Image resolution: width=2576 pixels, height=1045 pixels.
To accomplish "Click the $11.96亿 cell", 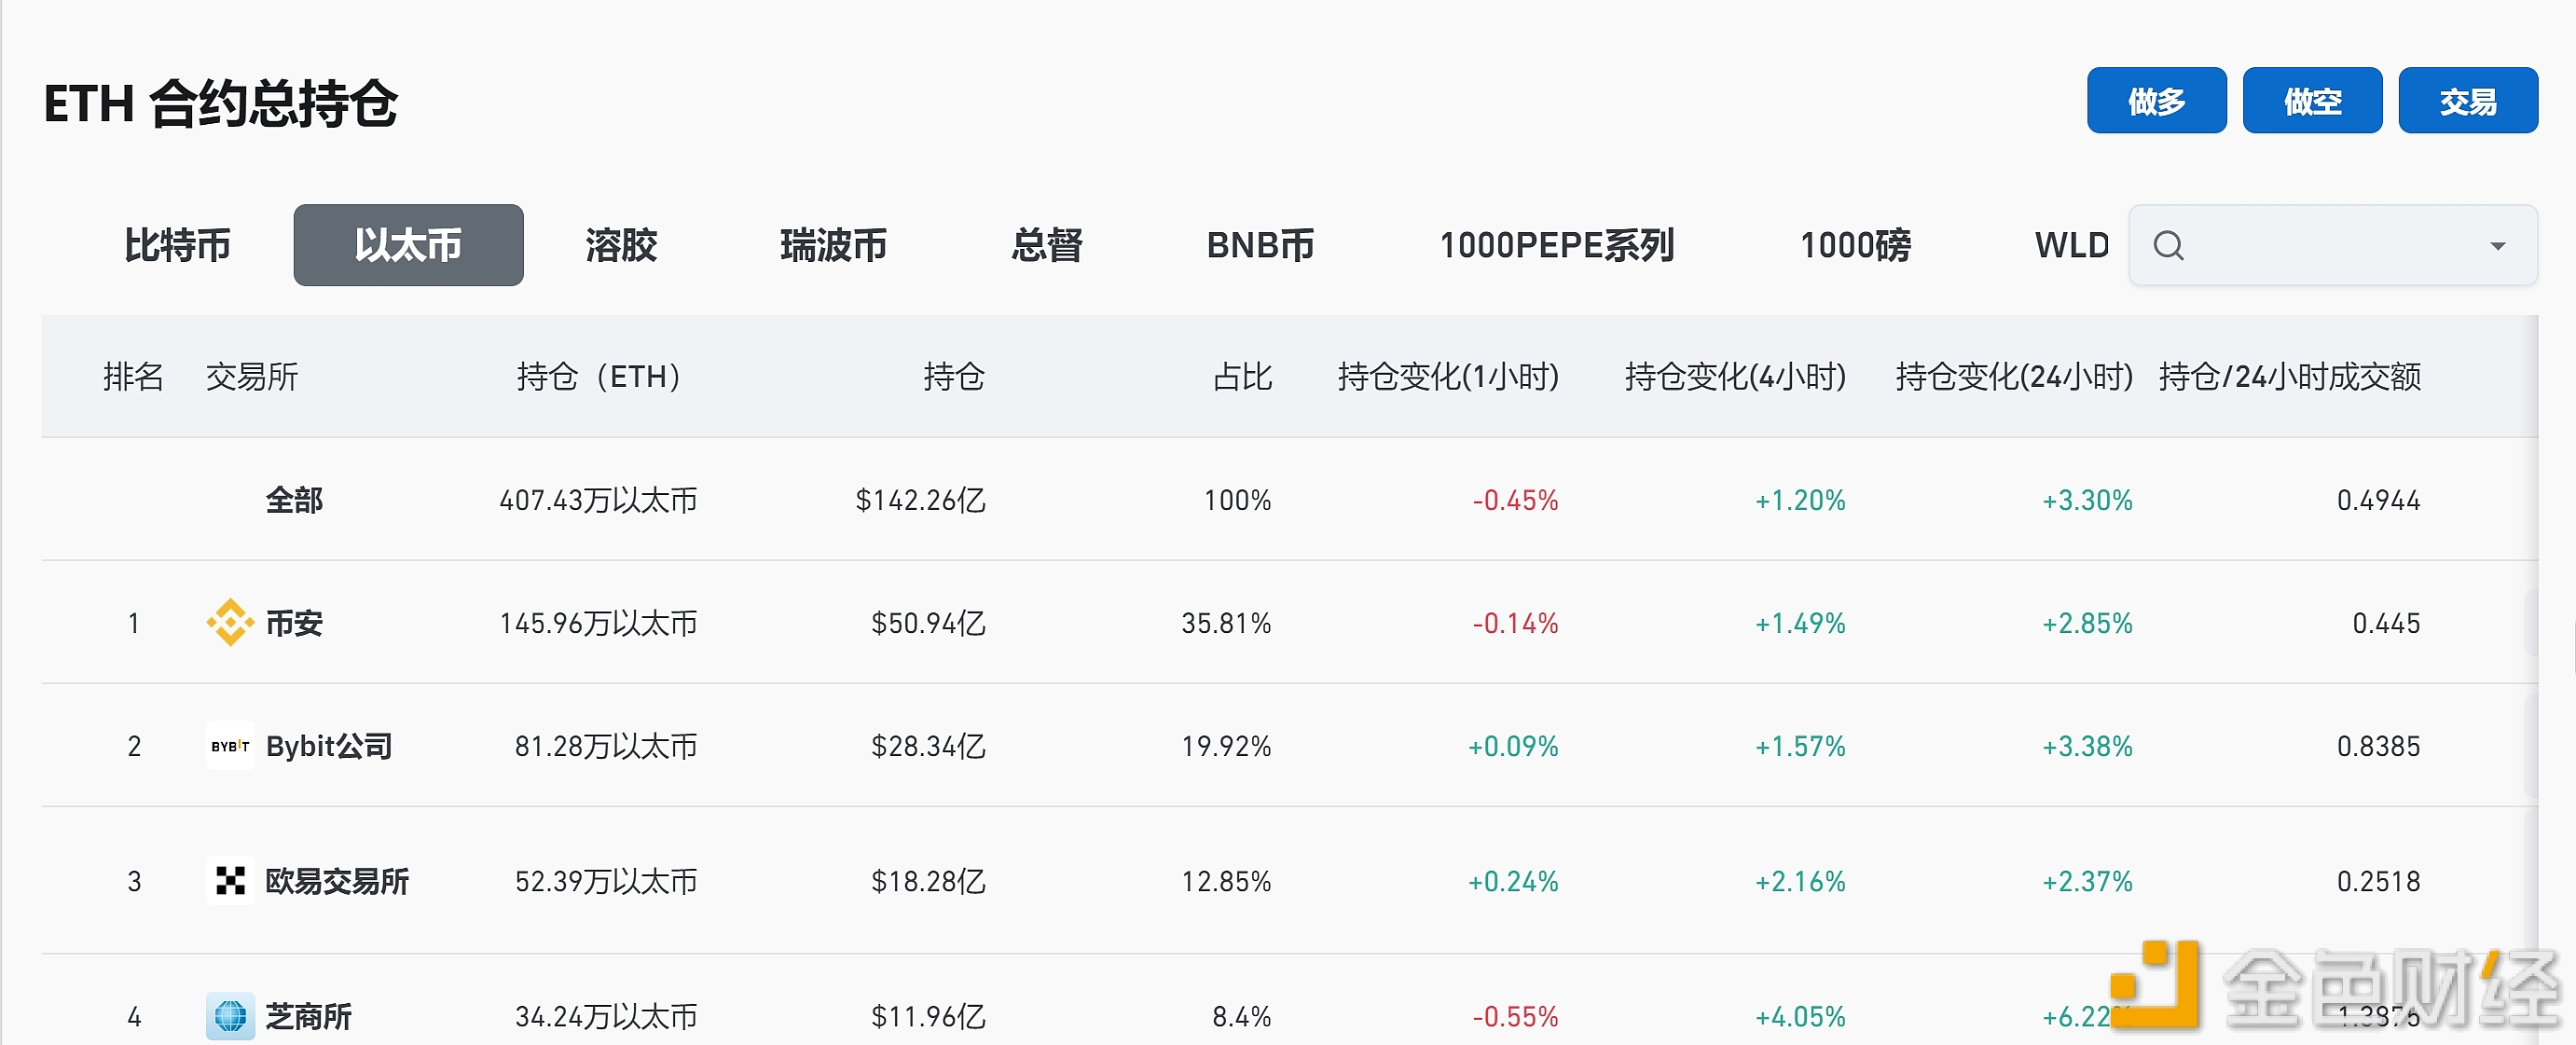I will click(x=928, y=1016).
